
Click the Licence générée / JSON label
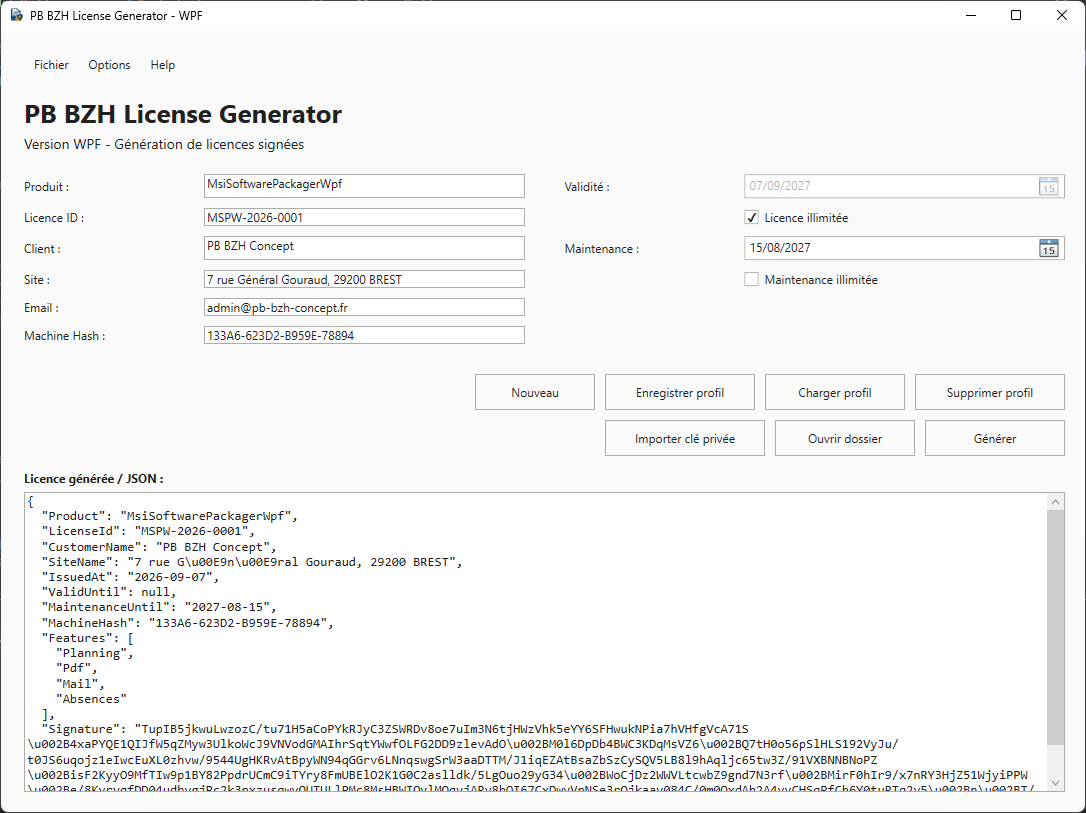tap(94, 479)
